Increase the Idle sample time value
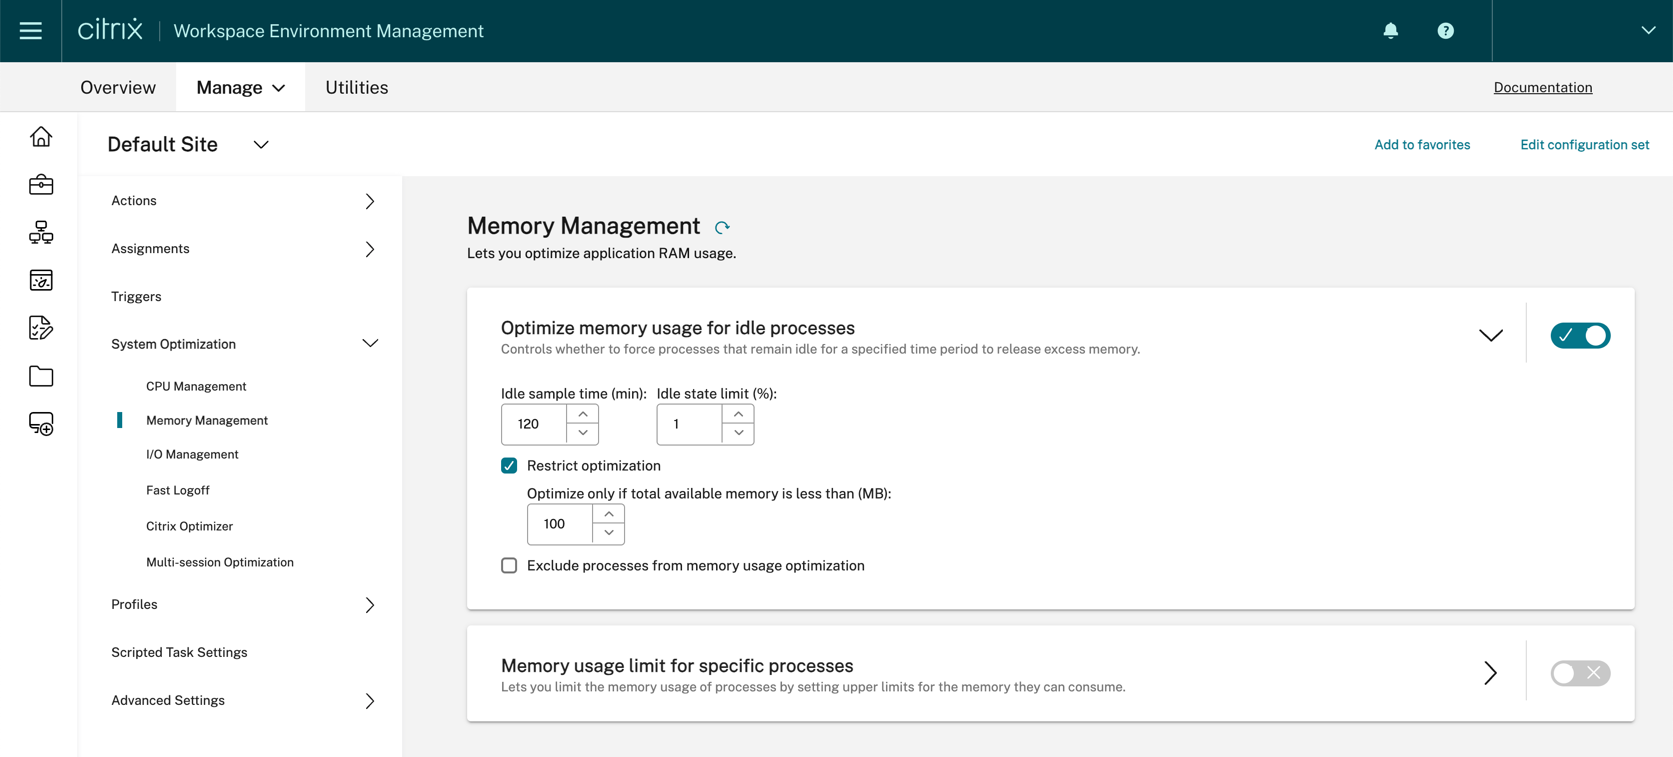Image resolution: width=1673 pixels, height=757 pixels. (x=583, y=414)
